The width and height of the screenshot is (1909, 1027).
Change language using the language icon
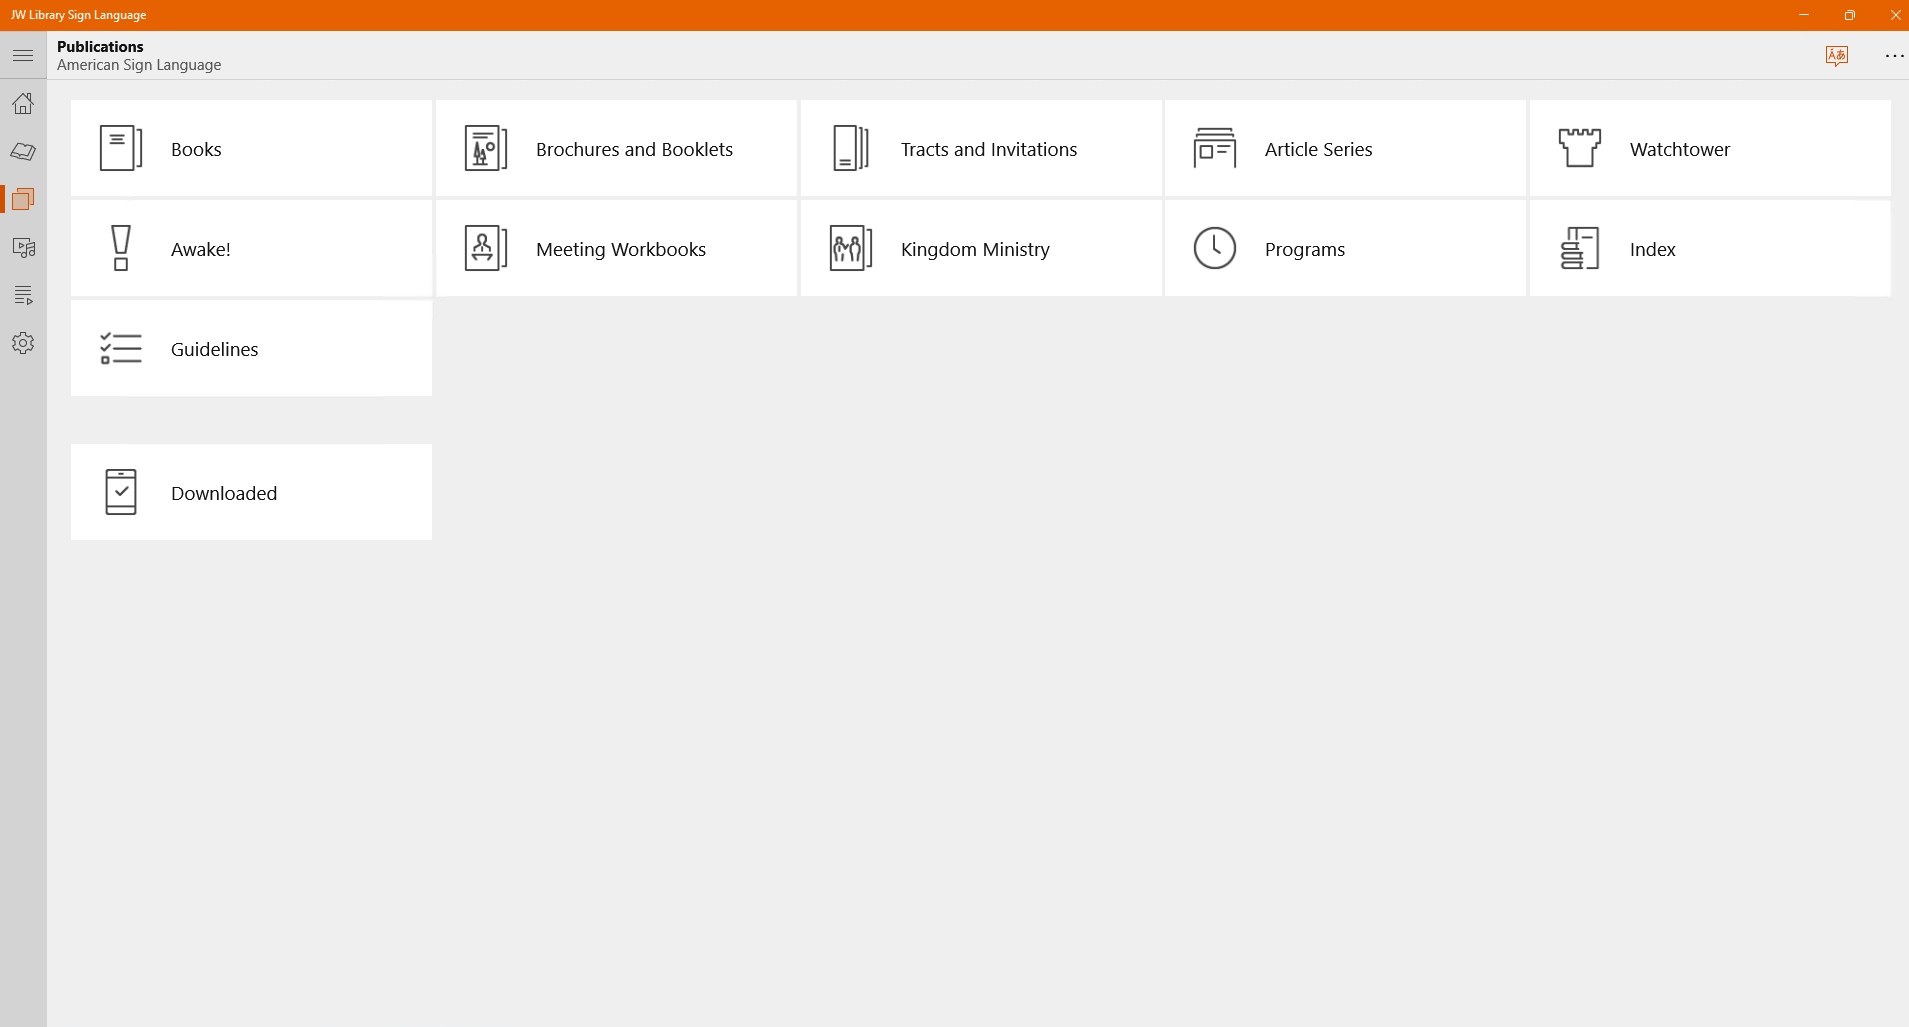1836,56
